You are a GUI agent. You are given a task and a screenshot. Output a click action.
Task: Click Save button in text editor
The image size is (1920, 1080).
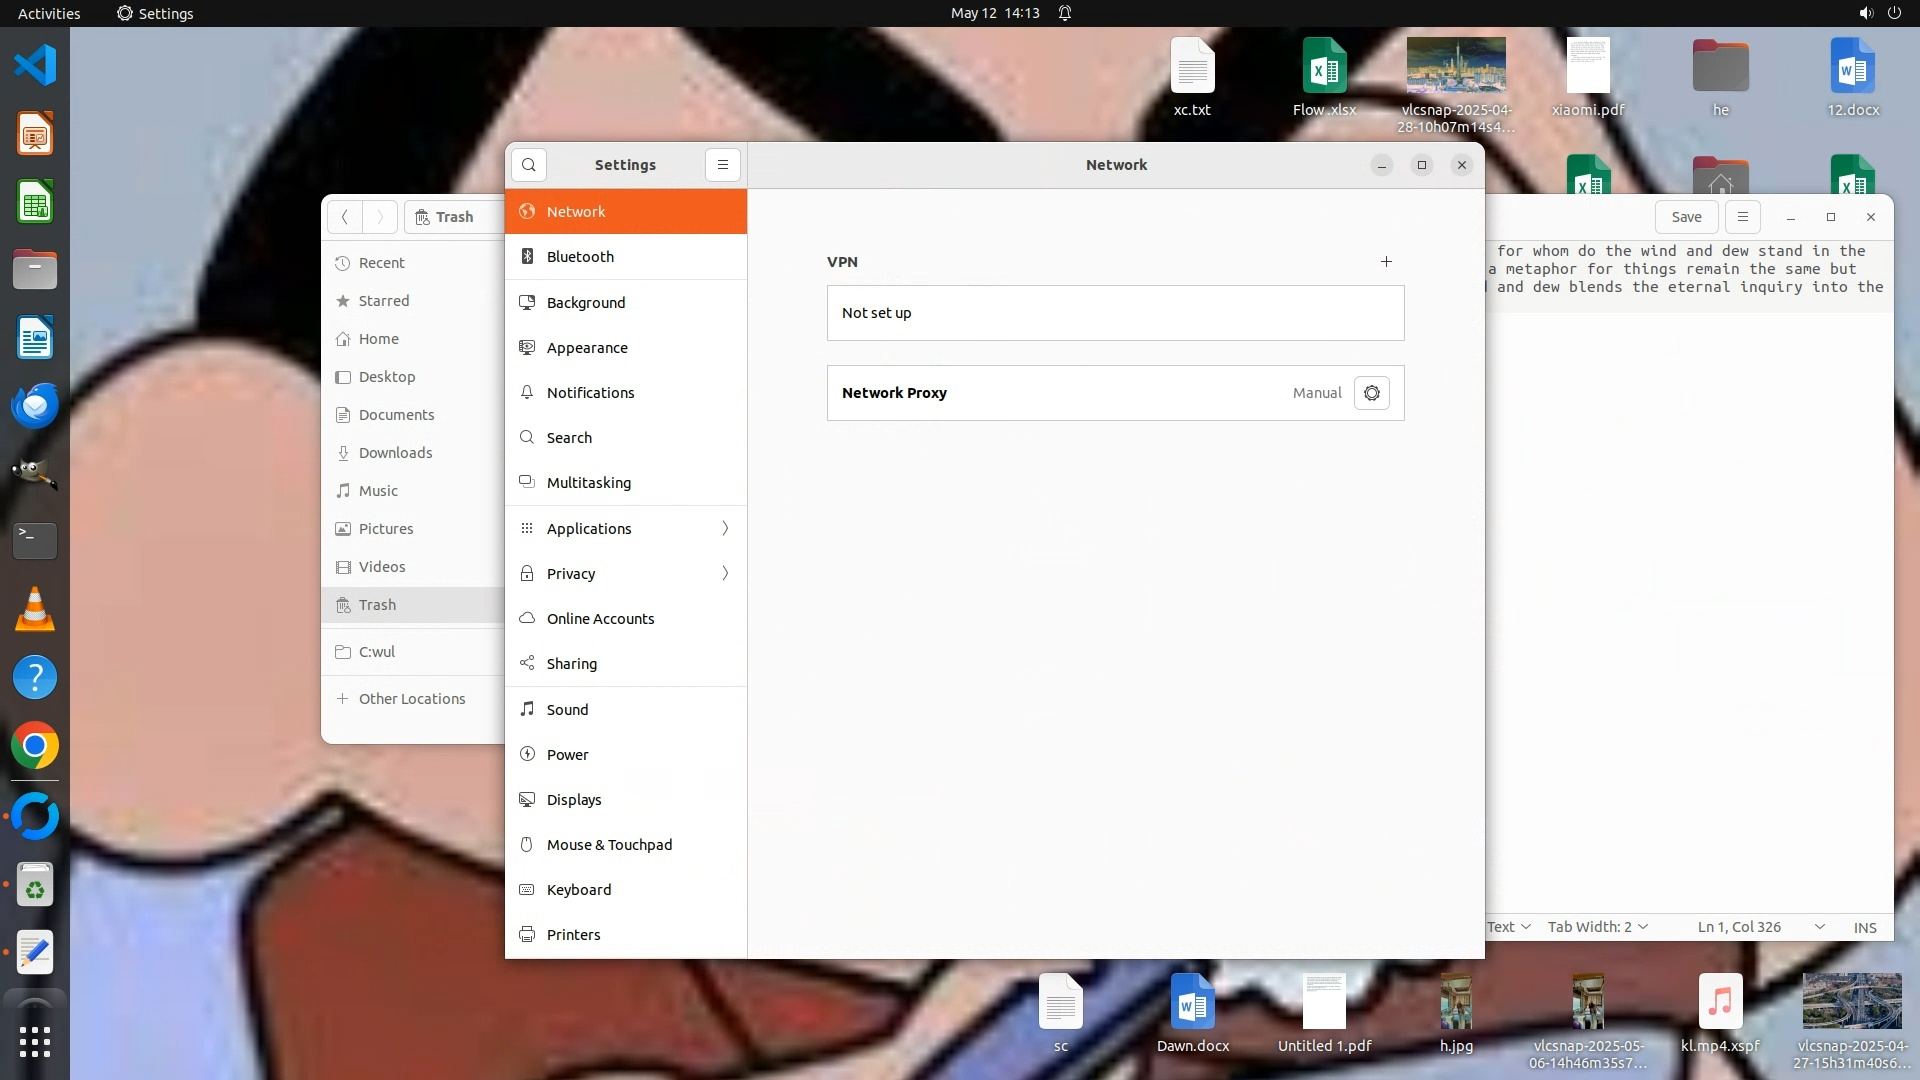[1686, 217]
